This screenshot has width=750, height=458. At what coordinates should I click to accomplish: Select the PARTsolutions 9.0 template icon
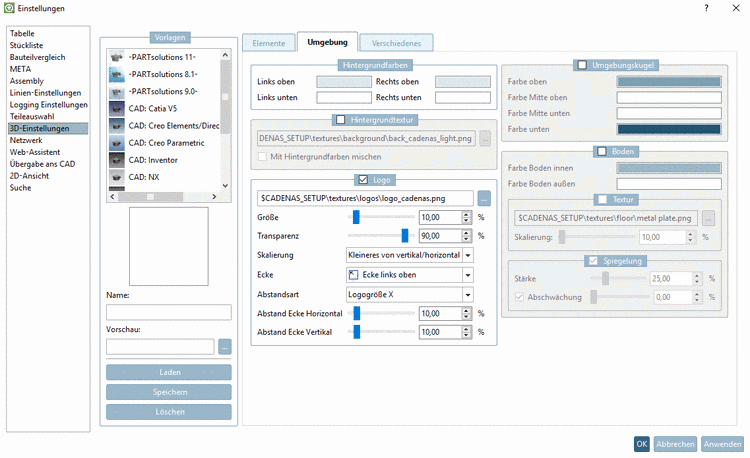click(x=117, y=91)
